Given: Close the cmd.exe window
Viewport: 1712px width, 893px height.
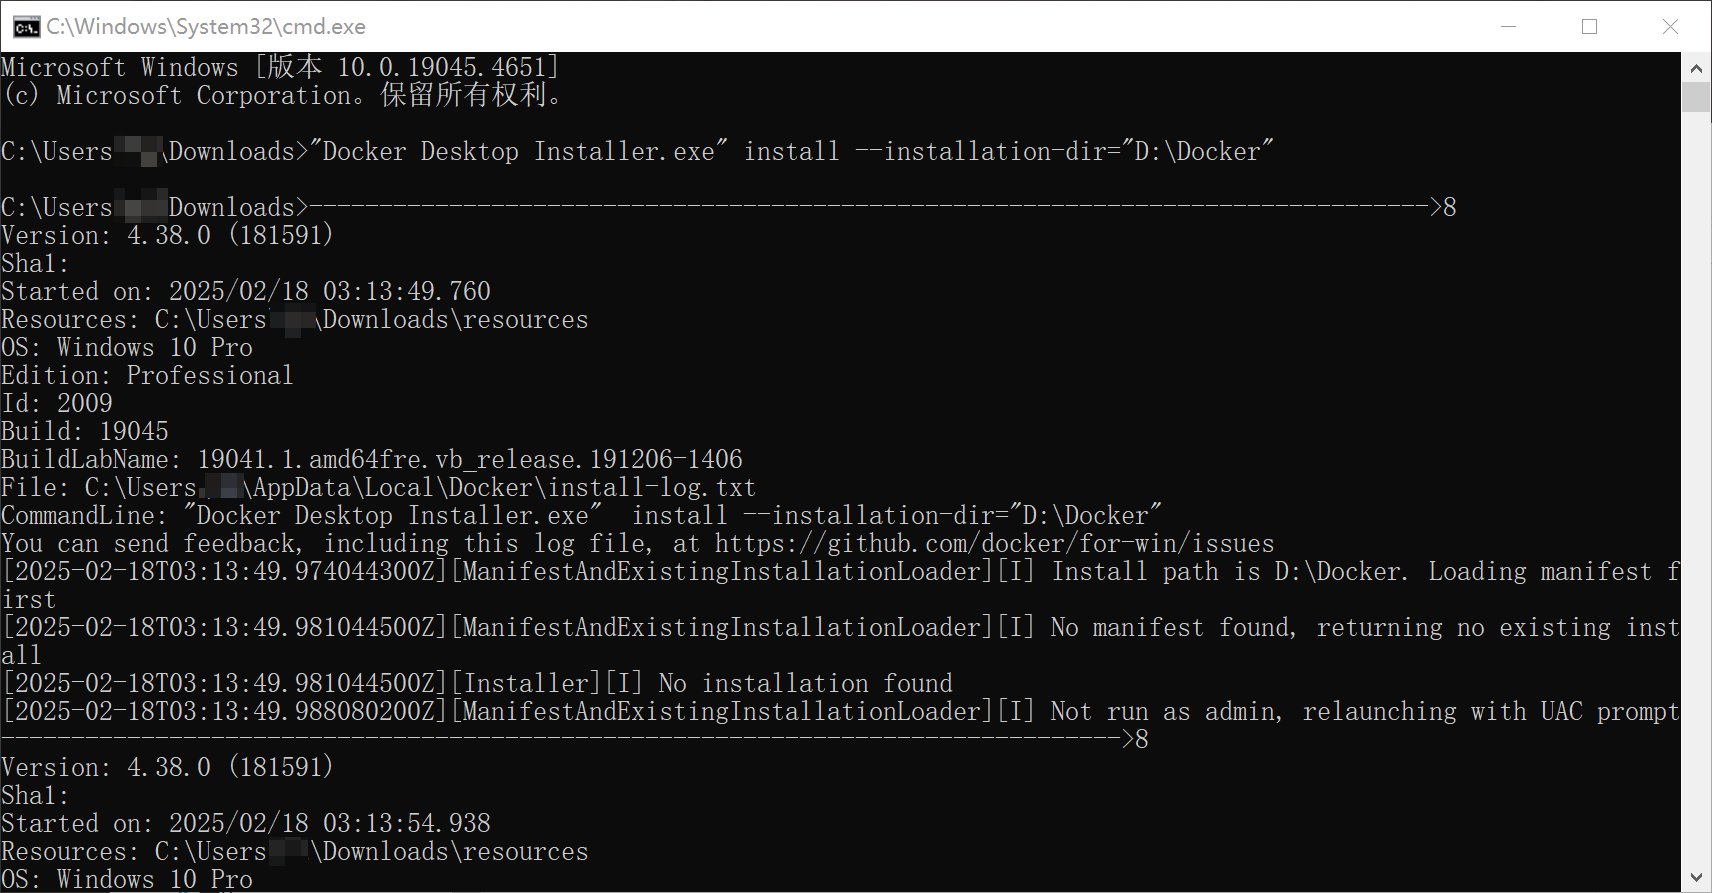Looking at the screenshot, I should click(1670, 27).
